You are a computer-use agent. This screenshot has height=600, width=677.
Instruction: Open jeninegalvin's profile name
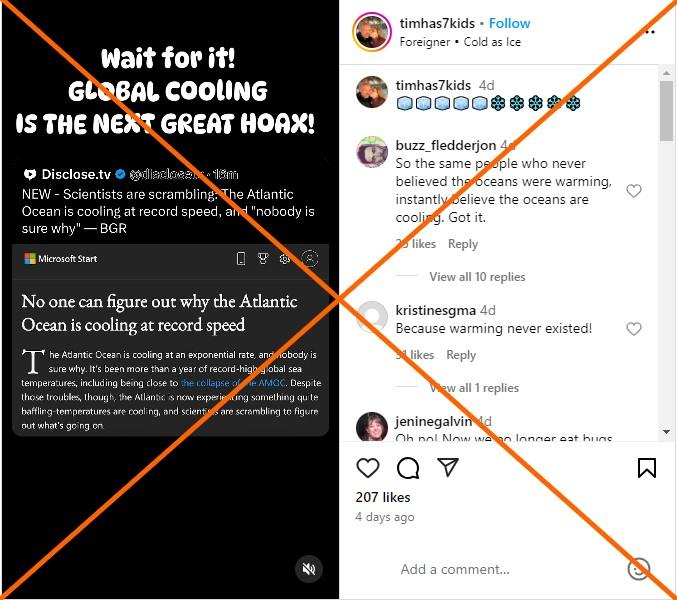point(433,421)
